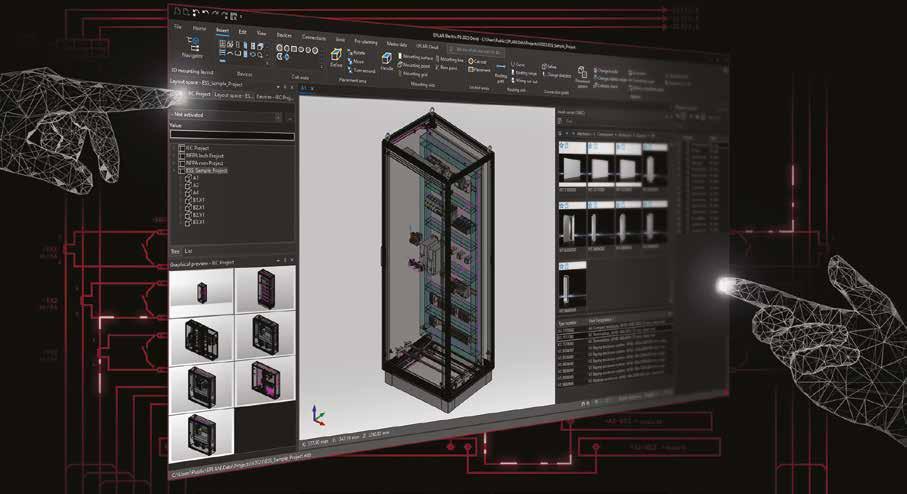
Task: Click the Rotate placement area command
Action: [357, 53]
